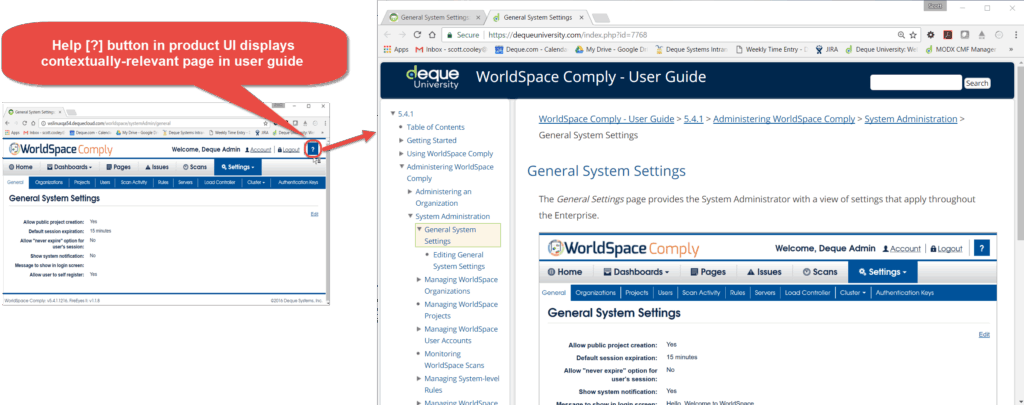Screen dimensions: 1024x405
Task: Expand the Managing WorldSpace User Accounts tree node
Action: tap(419, 329)
